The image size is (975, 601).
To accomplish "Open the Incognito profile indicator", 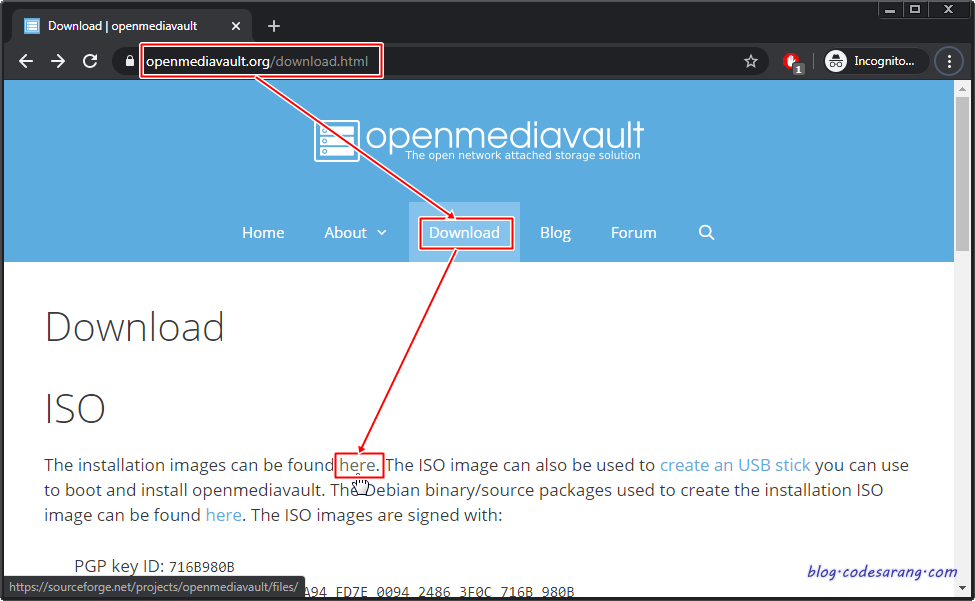I will click(876, 61).
